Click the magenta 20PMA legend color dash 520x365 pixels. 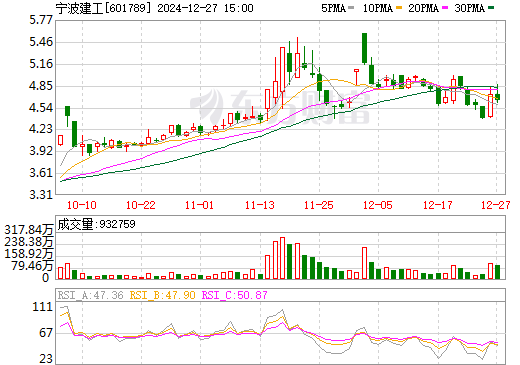[444, 8]
